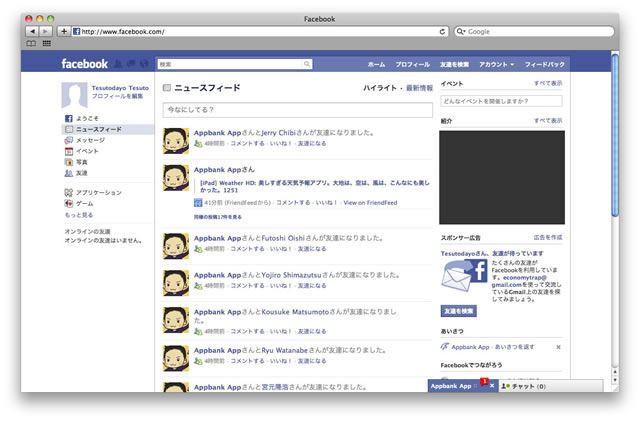Focus the どんなイベントを開催しますか？ event field
Image resolution: width=640 pixels, height=421 pixels.
click(501, 101)
